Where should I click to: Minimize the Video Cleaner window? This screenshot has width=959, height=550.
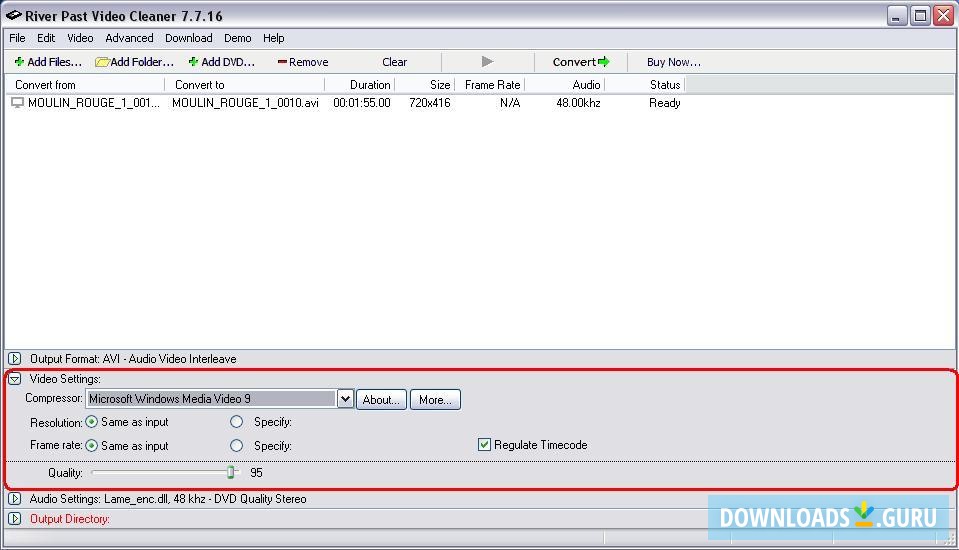pos(897,15)
